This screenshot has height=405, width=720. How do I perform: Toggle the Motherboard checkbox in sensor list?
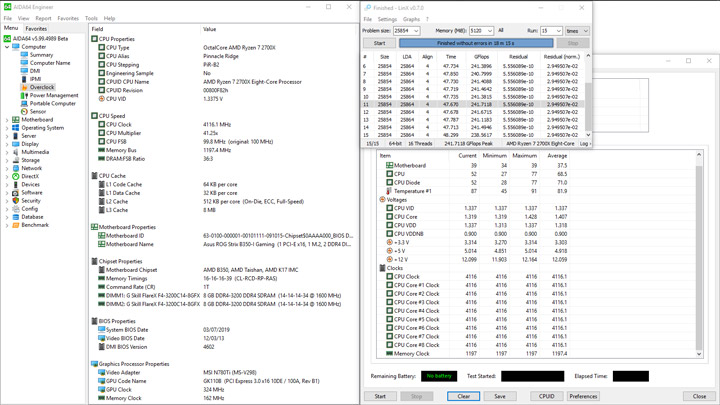click(389, 165)
